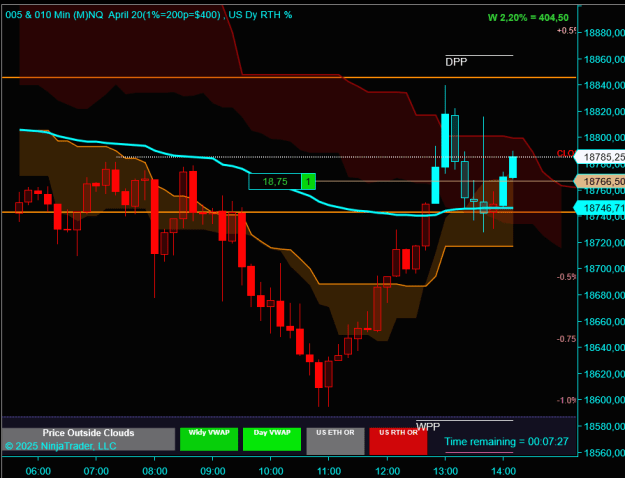Click the 18766,50 order price axis marker
The height and width of the screenshot is (478, 625).
(600, 182)
